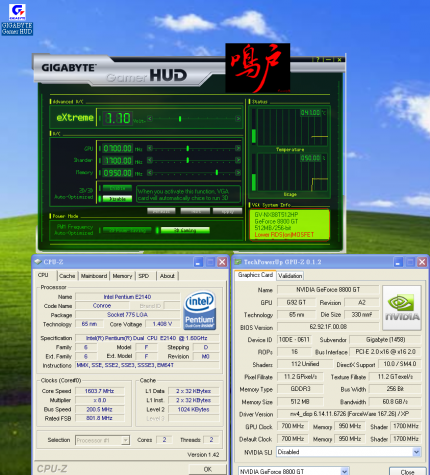Image resolution: width=430 pixels, height=475 pixels.
Task: Click the GPU clock slider handle
Action: coord(188,148)
